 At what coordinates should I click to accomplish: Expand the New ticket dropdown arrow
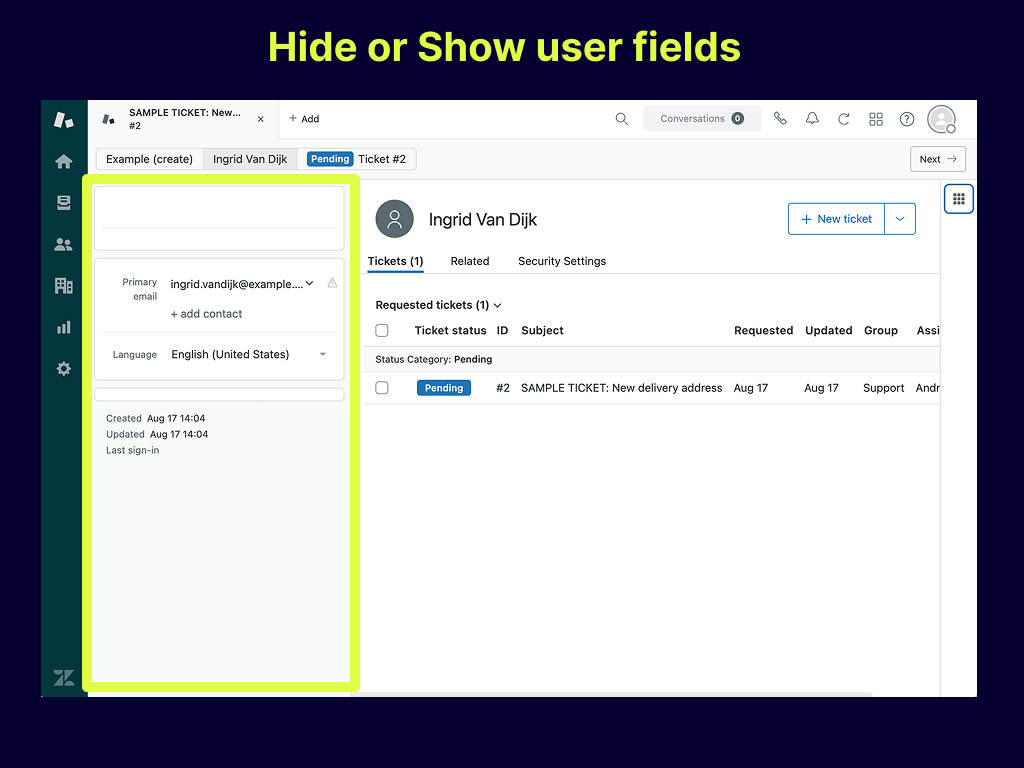click(x=899, y=219)
